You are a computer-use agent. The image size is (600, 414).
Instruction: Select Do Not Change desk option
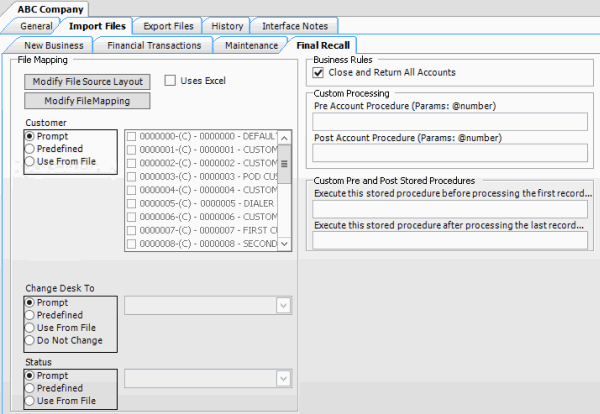pos(31,341)
